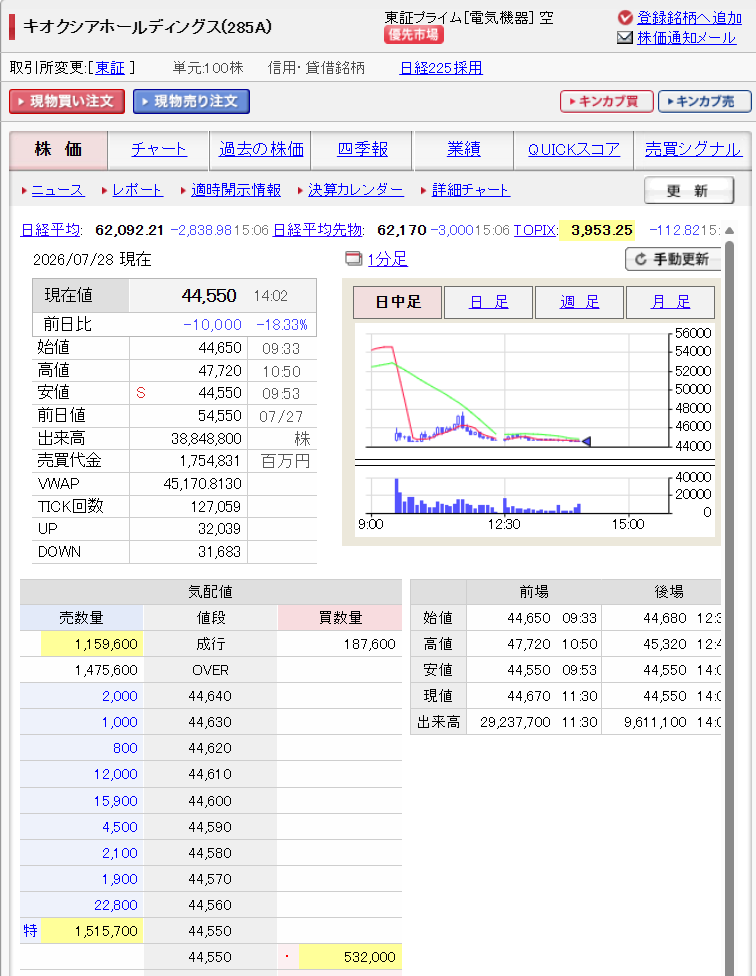Click the 更新 button
This screenshot has height=976, width=756.
(689, 190)
